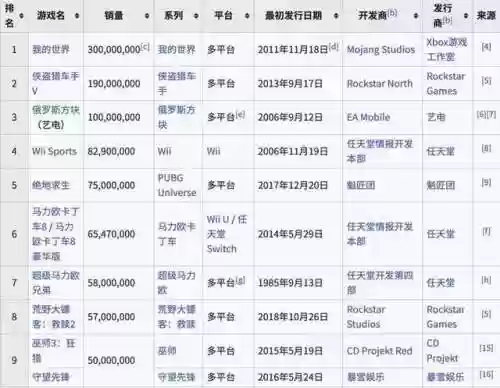500x388 pixels.
Task: Click the 来源 column header
Action: tap(486, 15)
